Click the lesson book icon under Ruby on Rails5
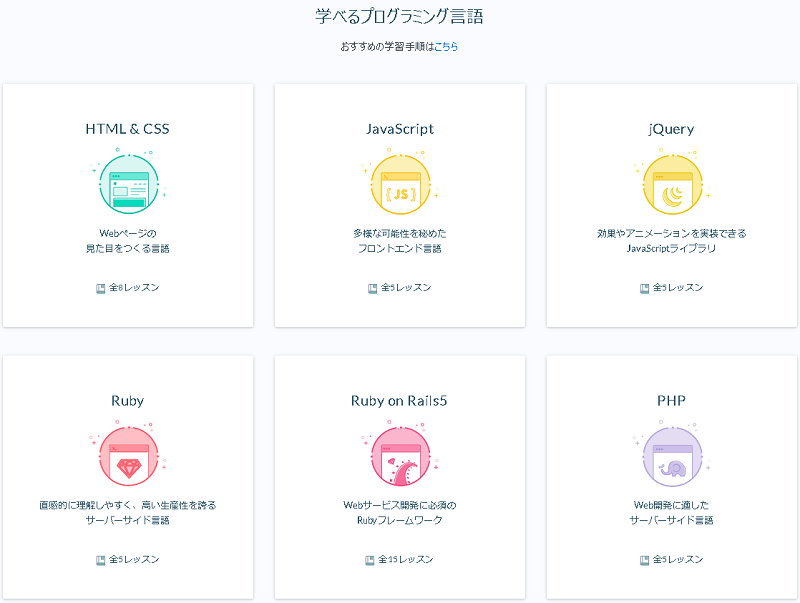This screenshot has height=603, width=800. coord(370,560)
